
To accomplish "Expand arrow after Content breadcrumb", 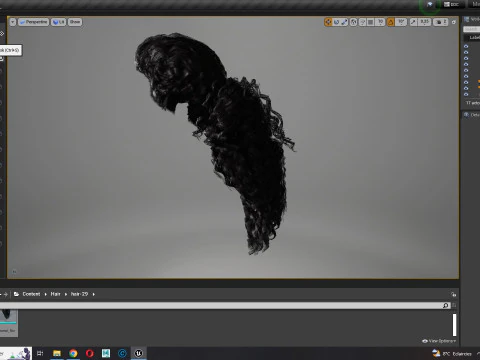I will click(x=46, y=294).
